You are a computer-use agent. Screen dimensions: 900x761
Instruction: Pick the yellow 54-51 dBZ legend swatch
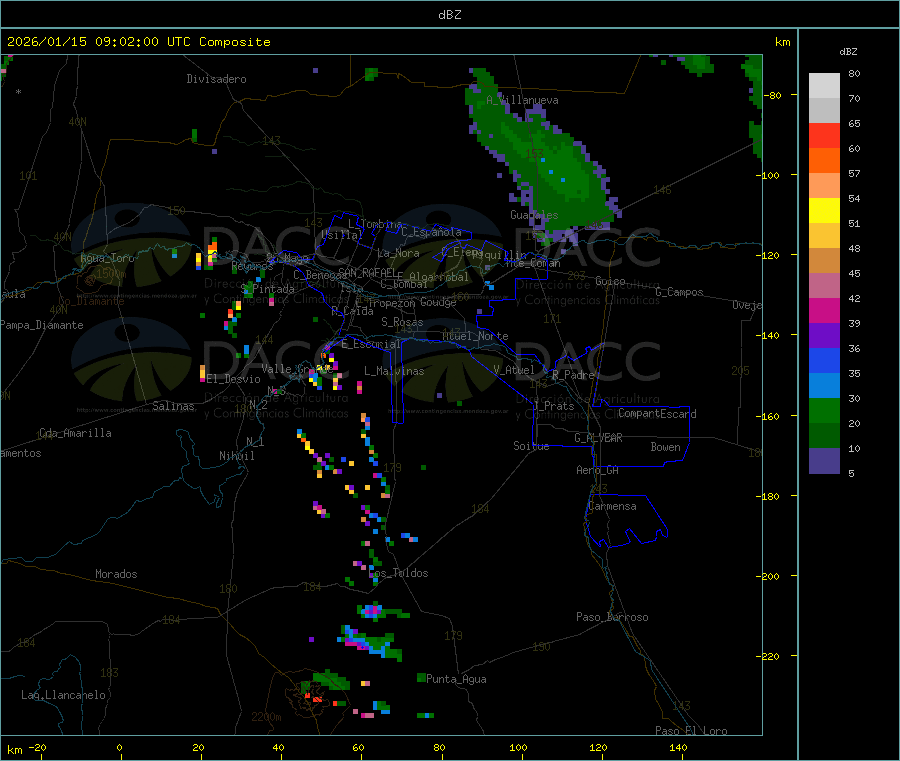pos(824,211)
